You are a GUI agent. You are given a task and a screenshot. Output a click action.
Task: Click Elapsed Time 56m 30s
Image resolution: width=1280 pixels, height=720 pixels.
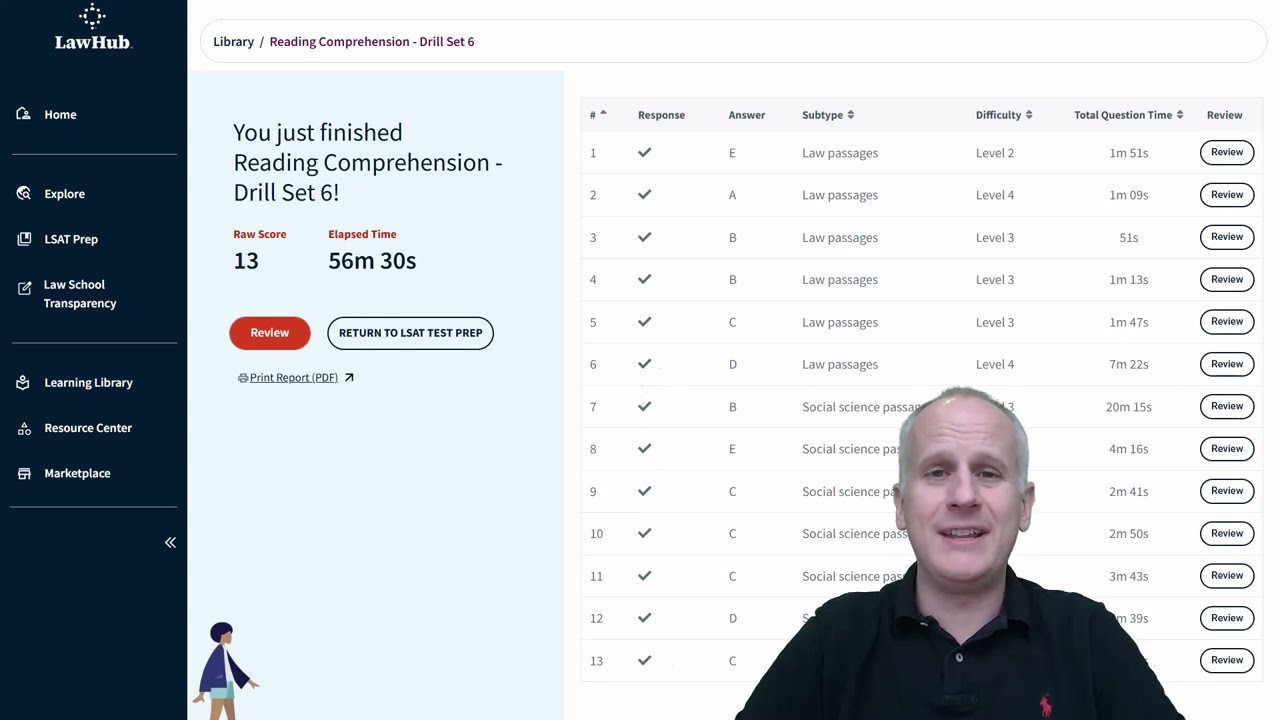point(372,261)
